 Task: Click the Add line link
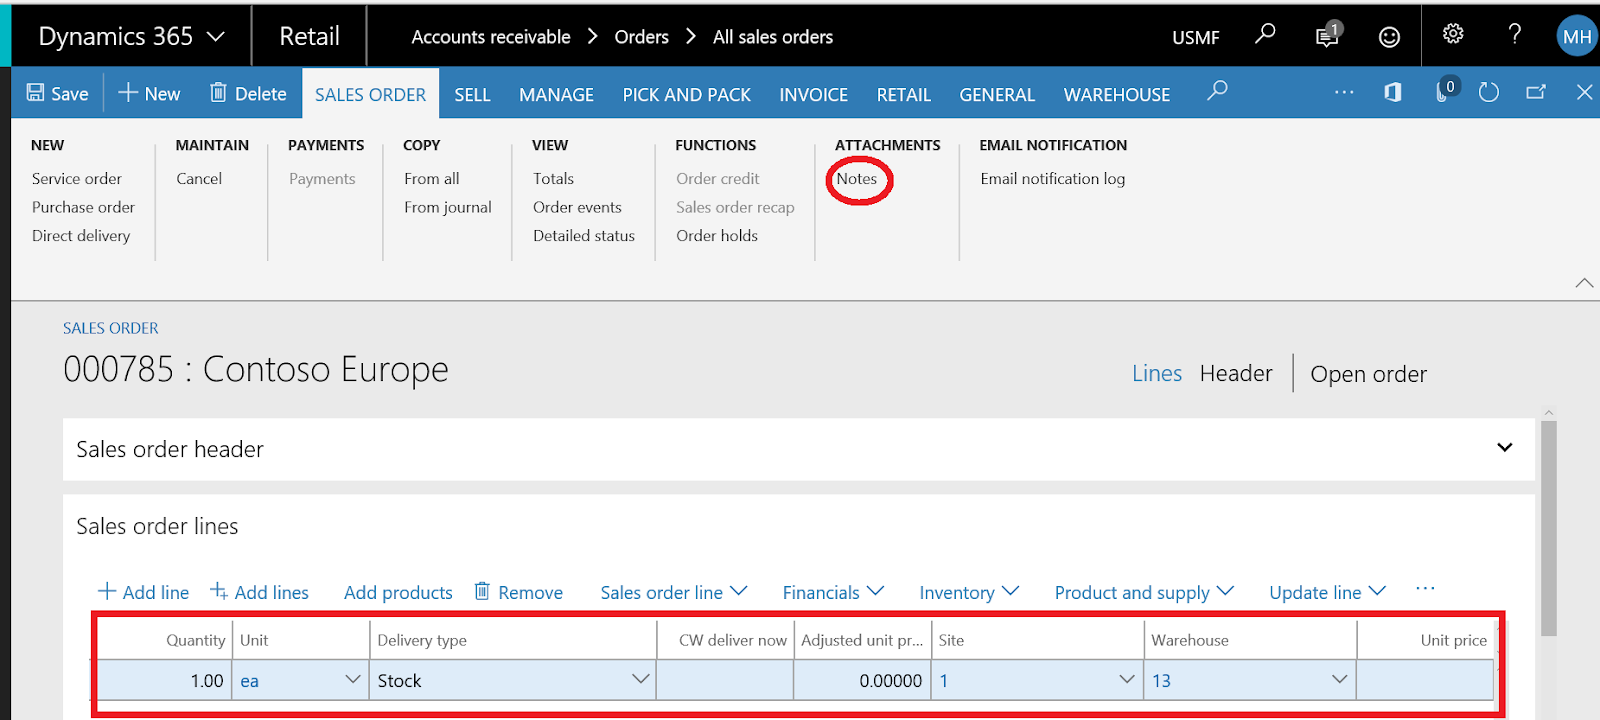[143, 592]
